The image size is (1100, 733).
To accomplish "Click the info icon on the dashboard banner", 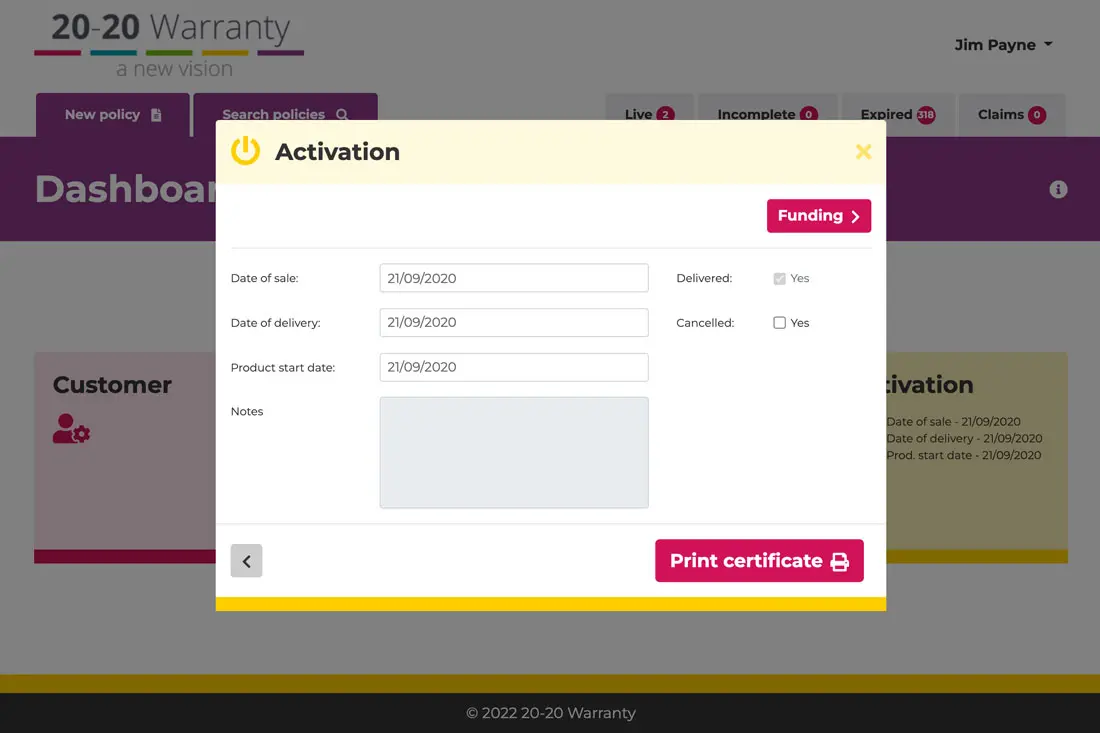I will pyautogui.click(x=1058, y=189).
